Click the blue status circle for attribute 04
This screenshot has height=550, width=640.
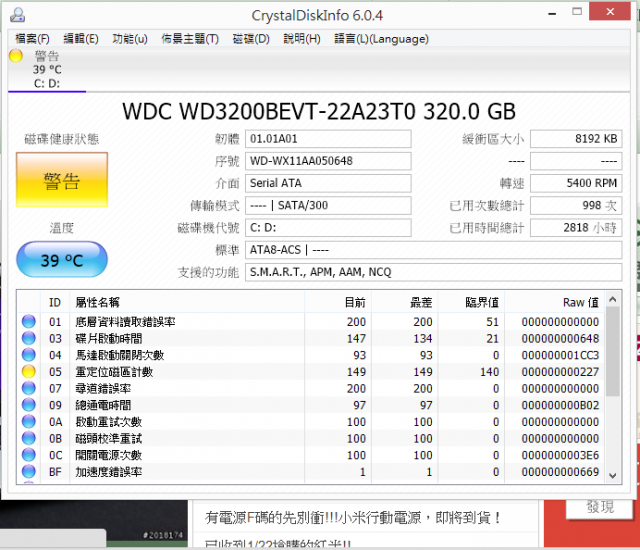29,355
